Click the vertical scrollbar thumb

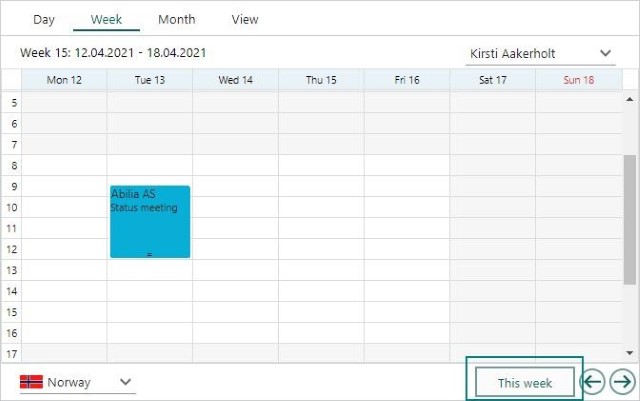click(x=629, y=220)
